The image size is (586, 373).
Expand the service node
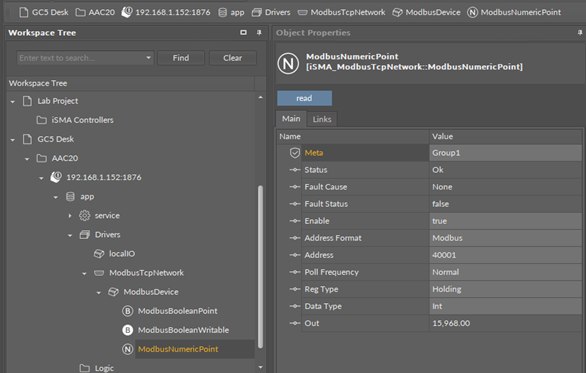coord(70,216)
